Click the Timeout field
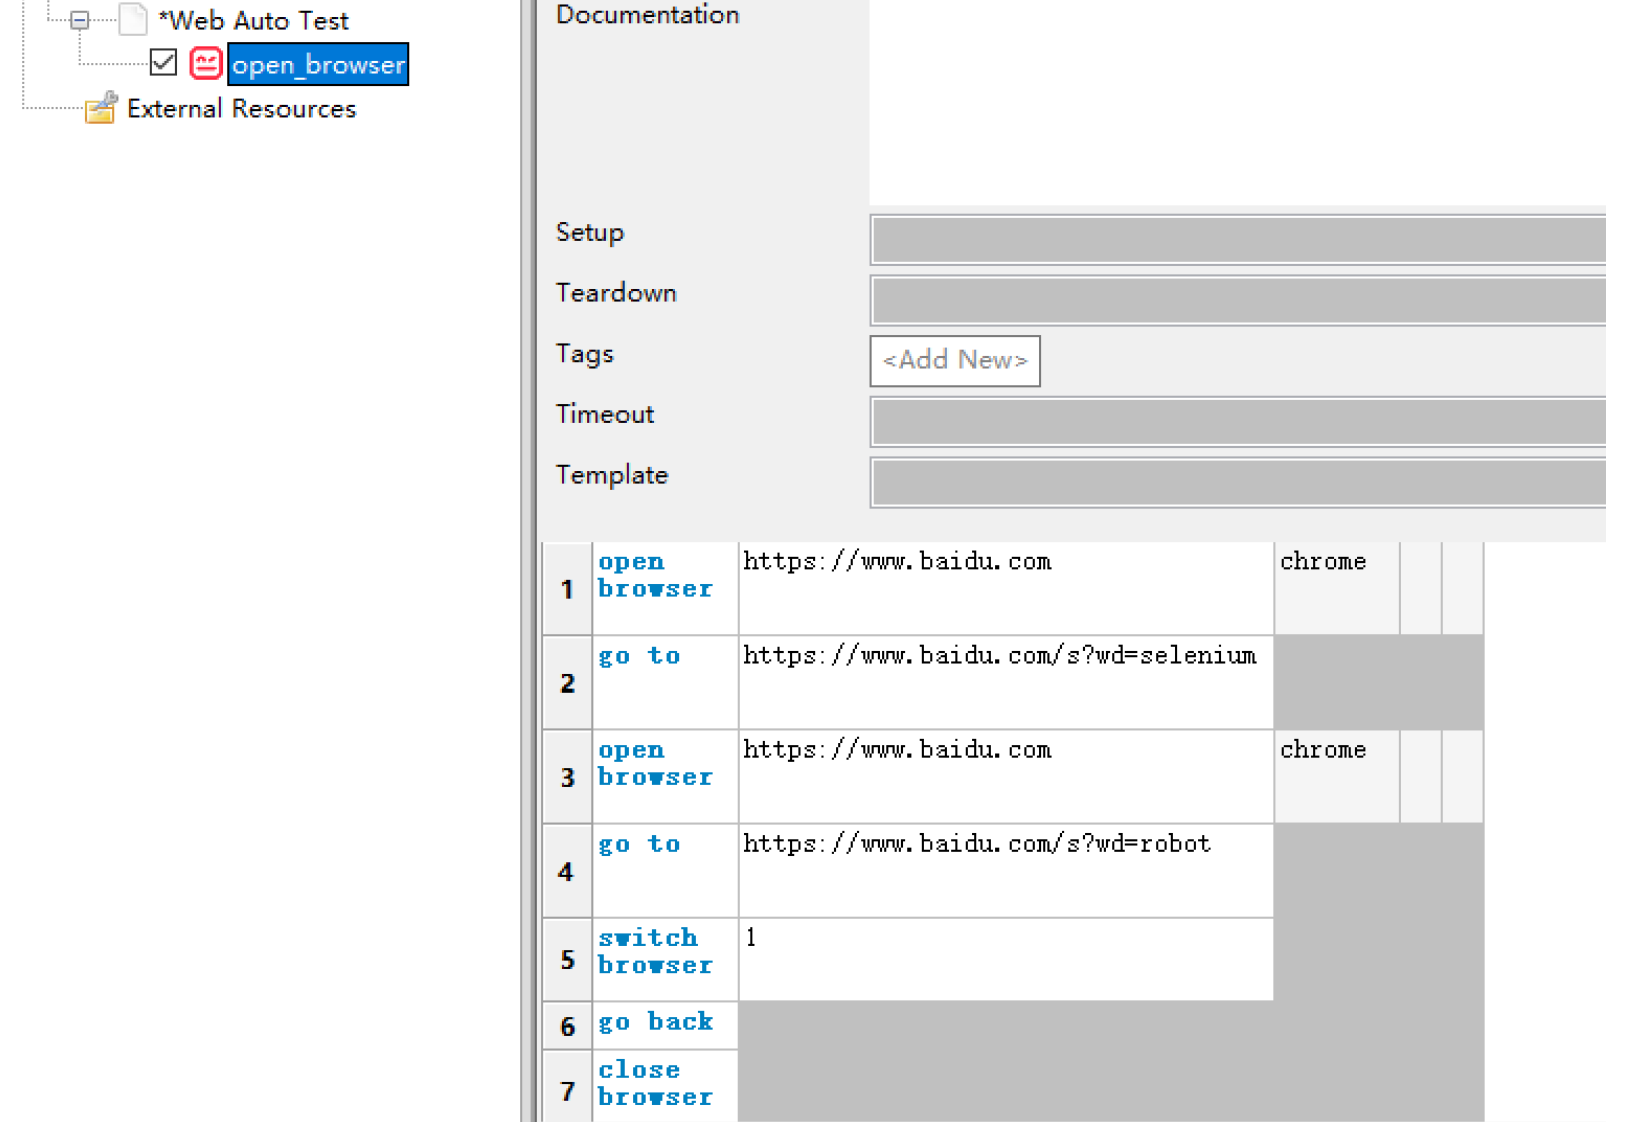The image size is (1640, 1122). pos(1238,421)
